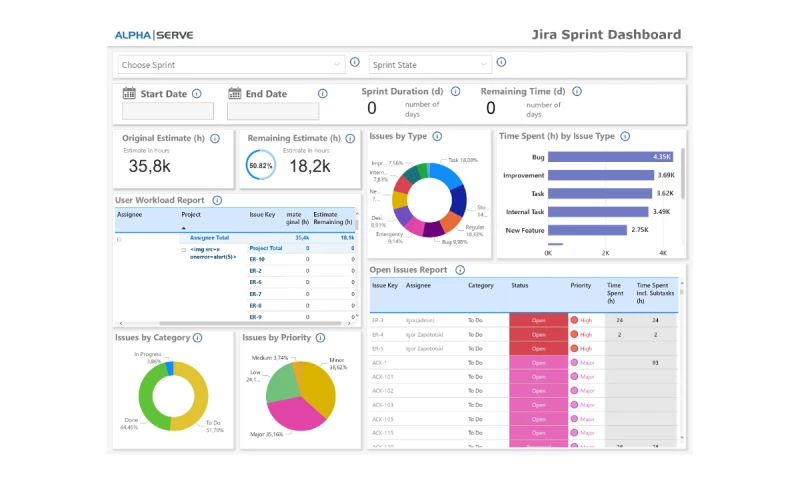Click the End Date calendar icon

235,94
